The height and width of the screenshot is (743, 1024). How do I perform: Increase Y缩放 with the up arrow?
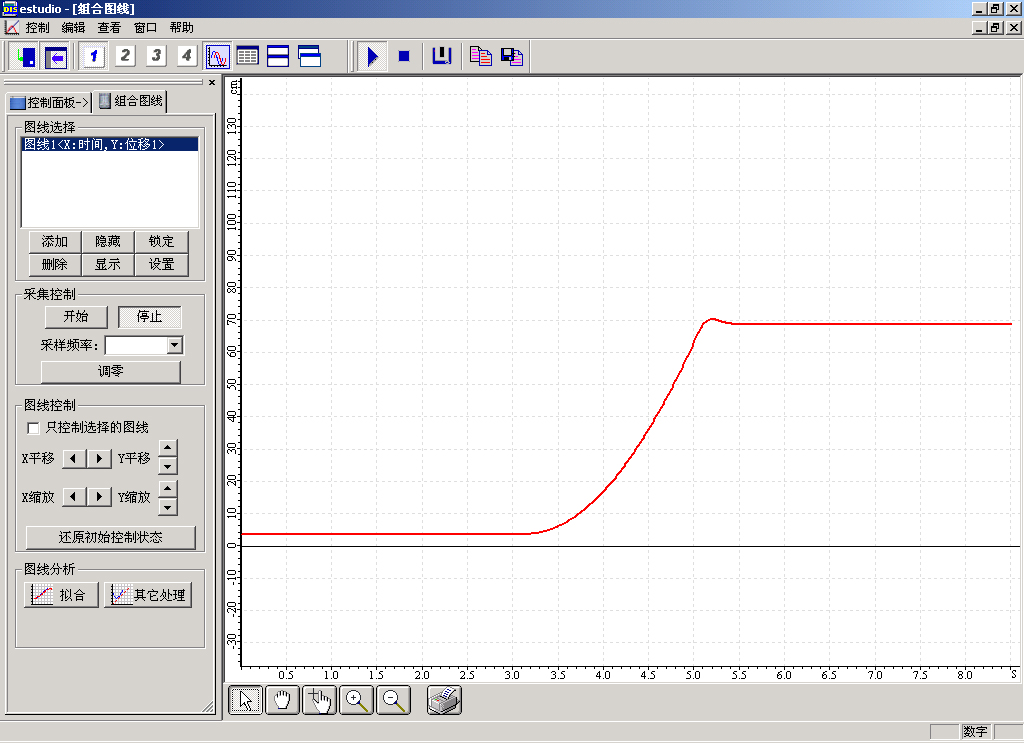168,488
